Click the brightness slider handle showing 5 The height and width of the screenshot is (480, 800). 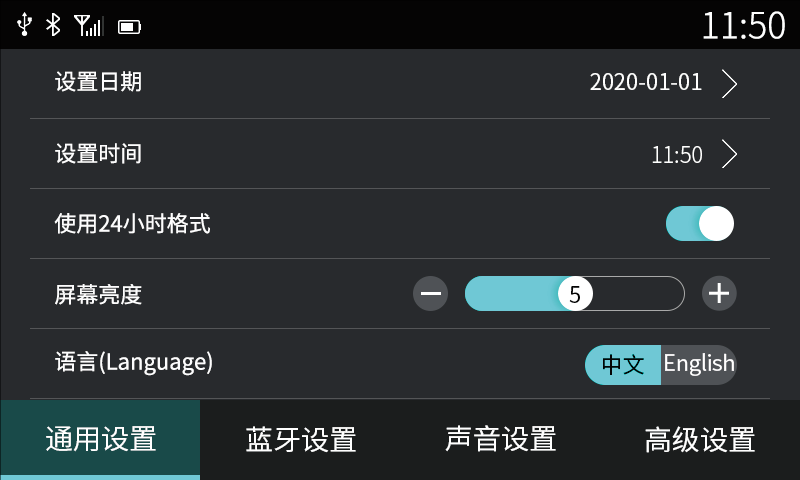pyautogui.click(x=575, y=294)
